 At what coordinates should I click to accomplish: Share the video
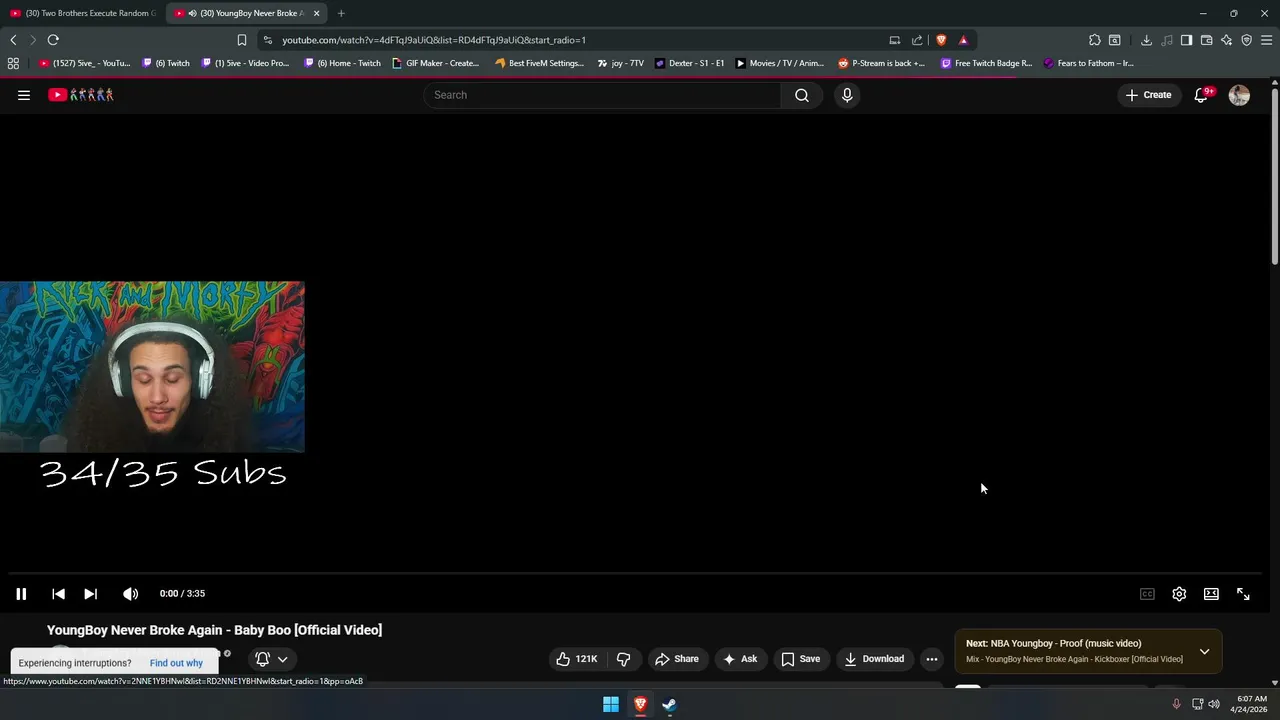click(x=677, y=659)
